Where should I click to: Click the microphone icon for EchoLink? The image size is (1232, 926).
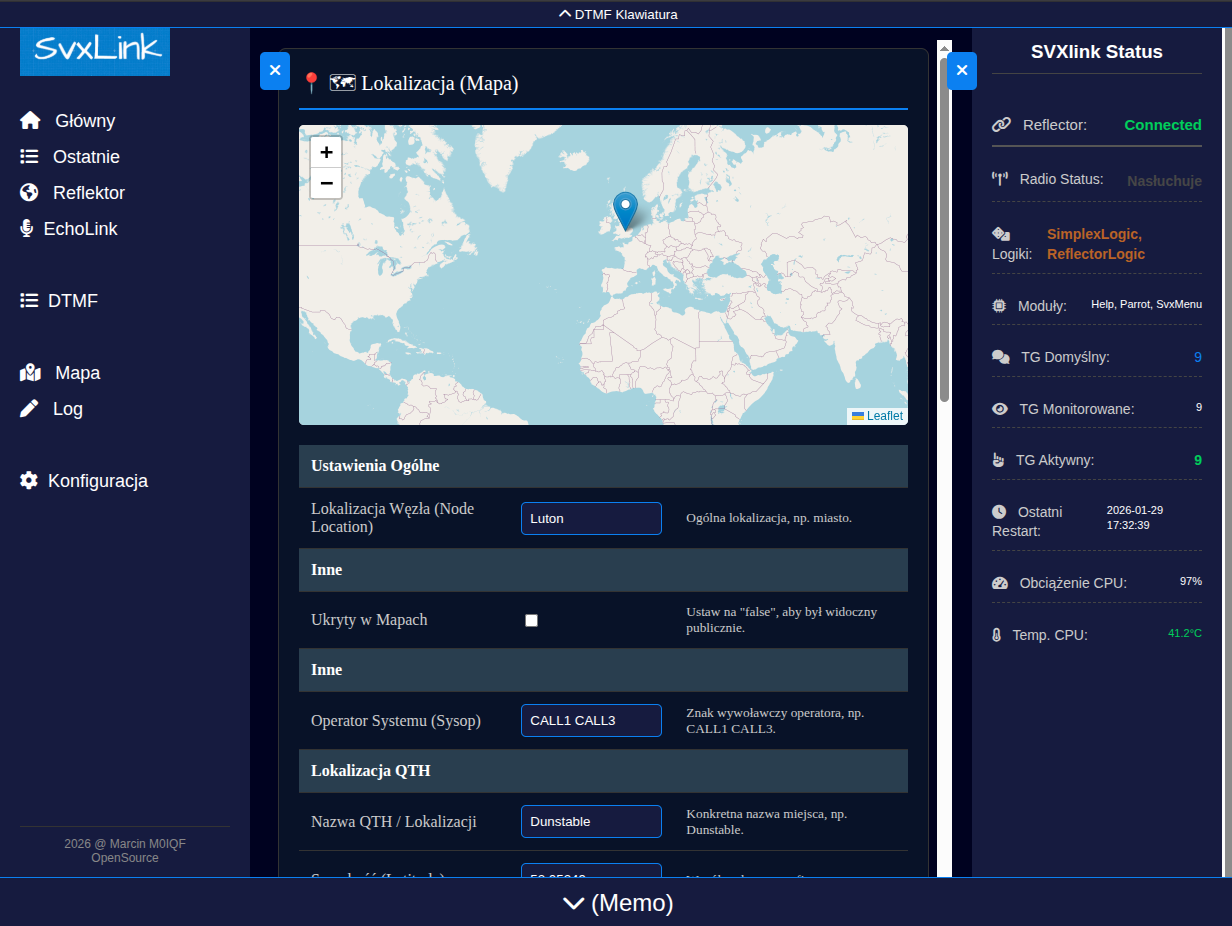tap(27, 229)
